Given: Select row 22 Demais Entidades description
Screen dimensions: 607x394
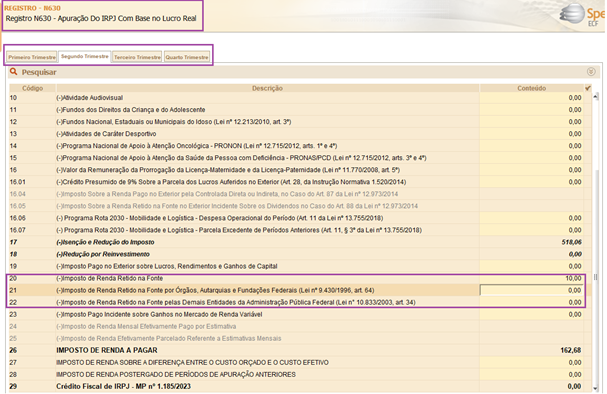Looking at the screenshot, I should click(x=236, y=302).
